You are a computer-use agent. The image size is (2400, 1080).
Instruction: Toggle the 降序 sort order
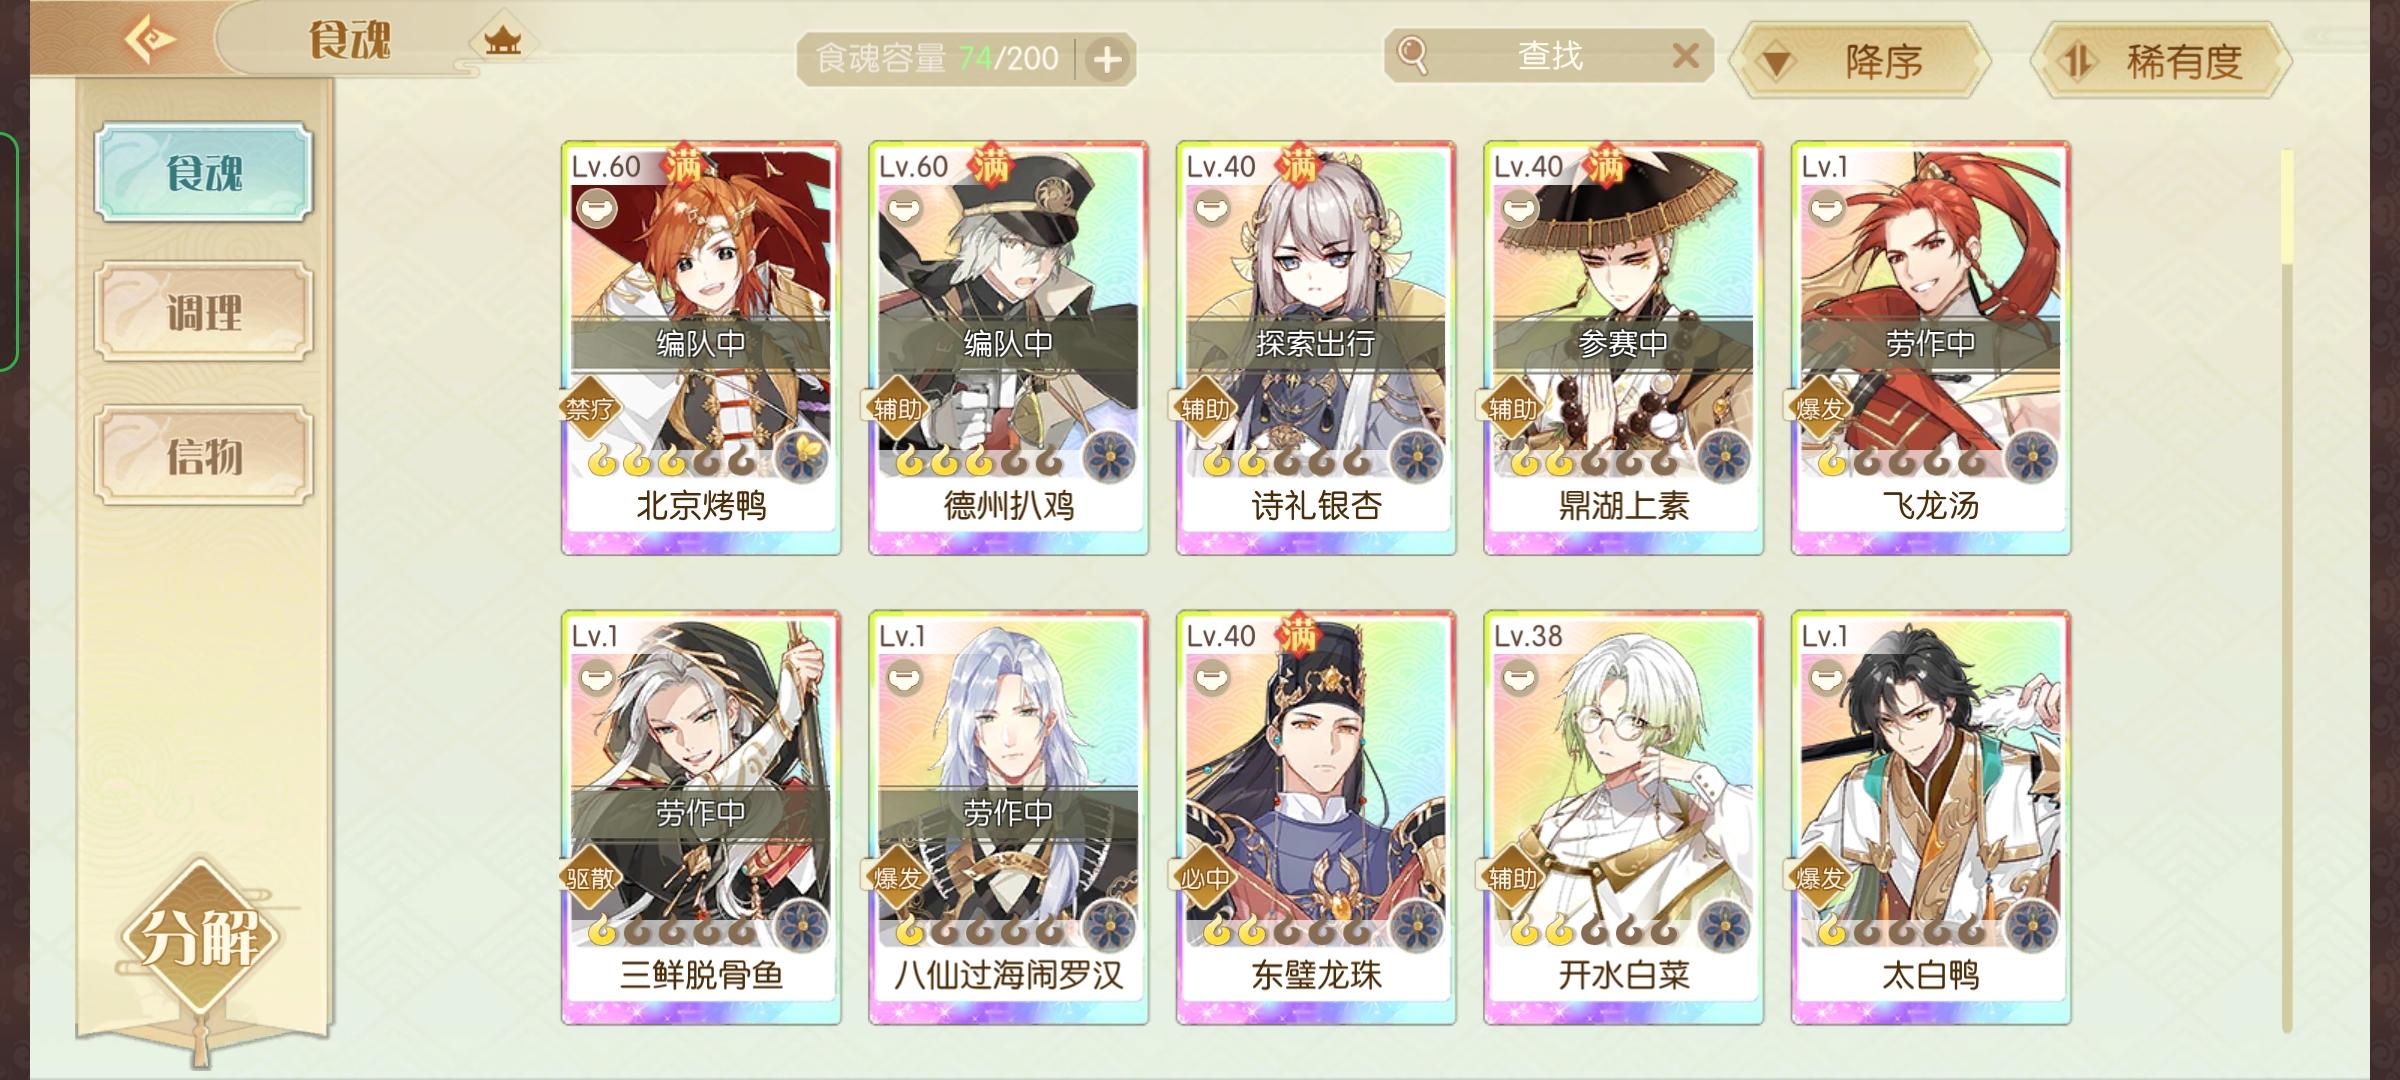(x=1860, y=61)
